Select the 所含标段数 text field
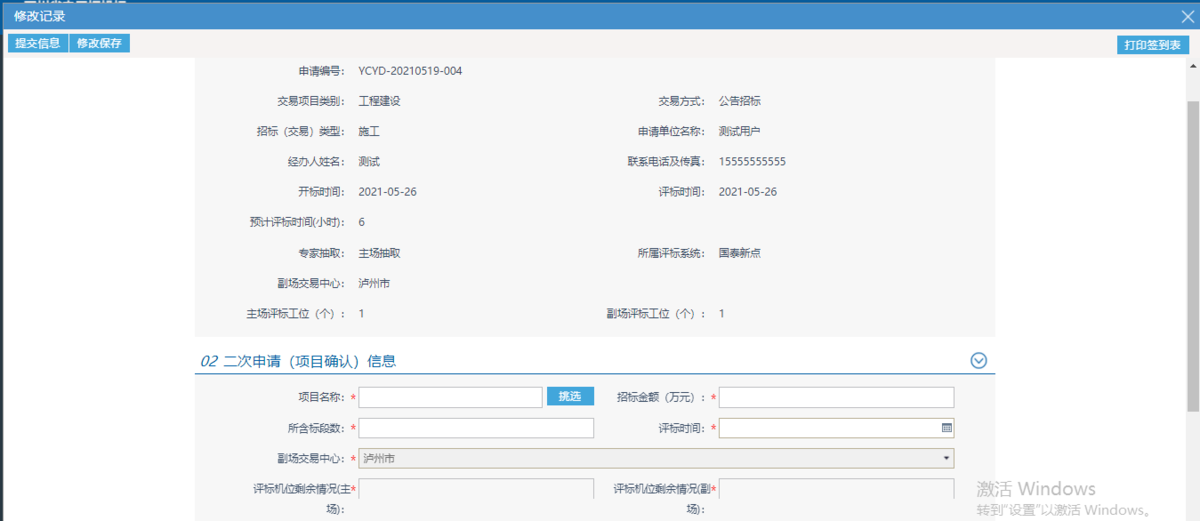The image size is (1200, 521). 476,428
